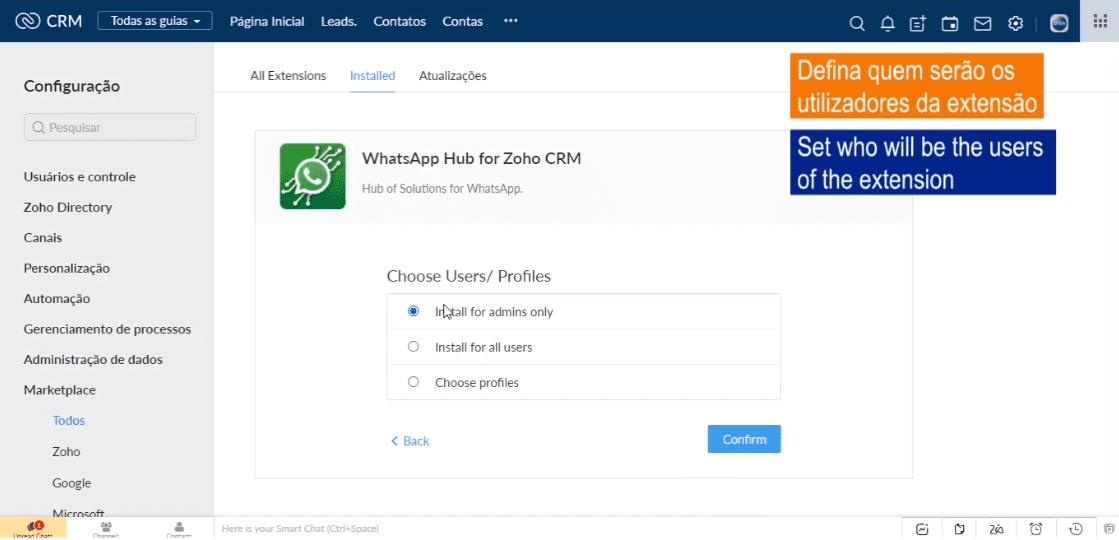The image size is (1119, 540).
Task: Switch to the All Extensions tab
Action: click(x=288, y=75)
